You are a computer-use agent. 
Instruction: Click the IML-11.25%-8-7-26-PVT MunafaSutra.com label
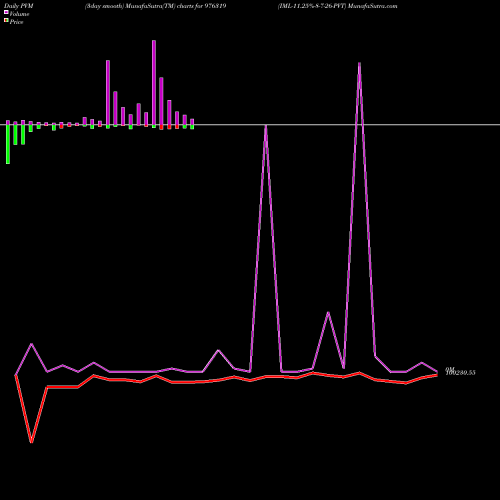point(337,6)
